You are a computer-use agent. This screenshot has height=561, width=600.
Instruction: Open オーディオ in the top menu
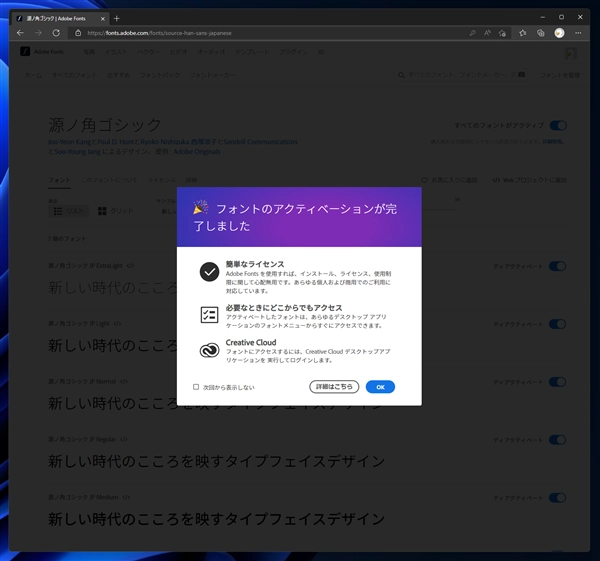[211, 52]
